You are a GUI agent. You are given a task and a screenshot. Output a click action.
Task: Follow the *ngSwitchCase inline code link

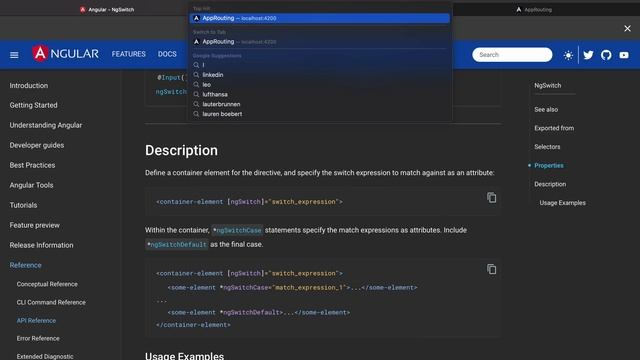pos(237,230)
